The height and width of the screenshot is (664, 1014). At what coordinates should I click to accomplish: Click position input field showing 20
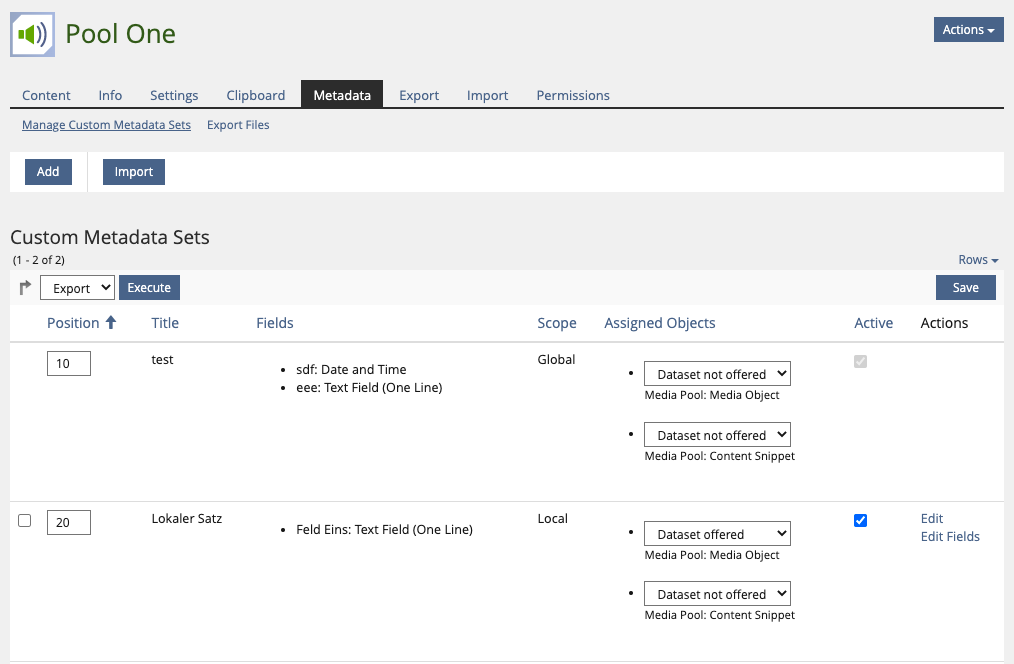[69, 522]
